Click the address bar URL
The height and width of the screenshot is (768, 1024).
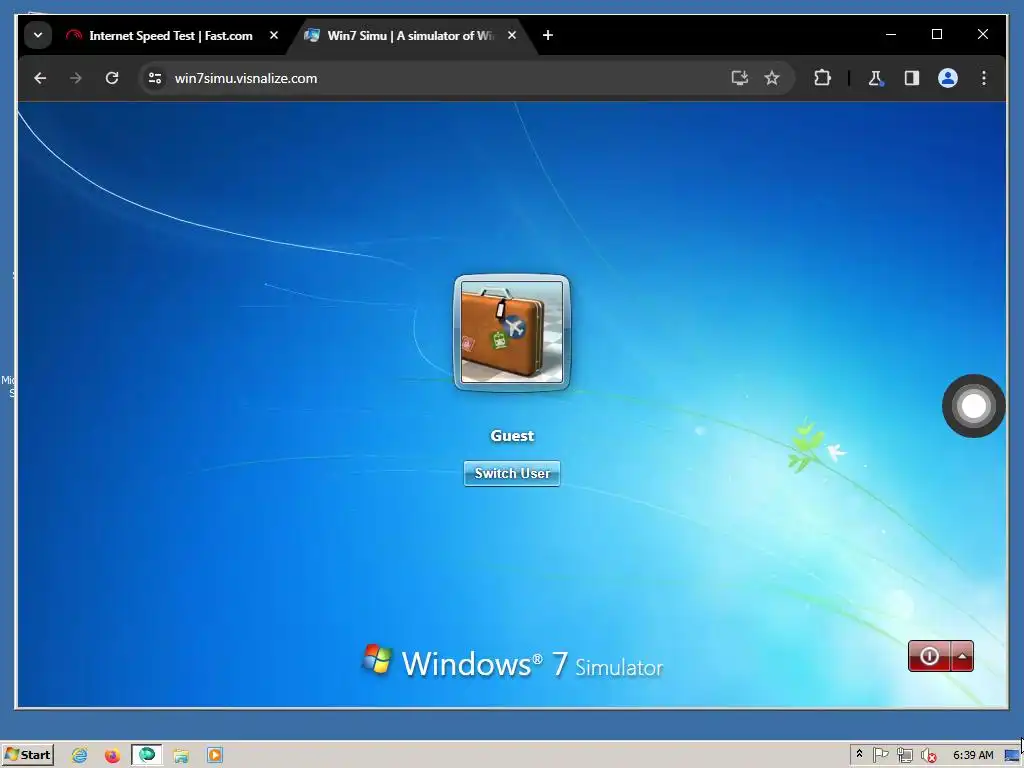[246, 78]
